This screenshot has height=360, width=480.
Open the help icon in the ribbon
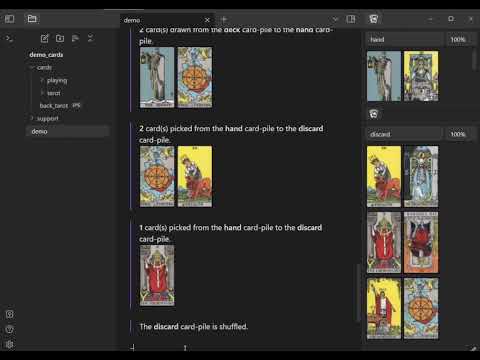click(10, 329)
